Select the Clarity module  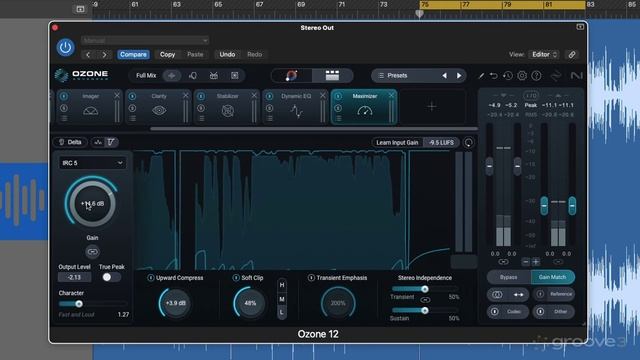click(x=159, y=107)
